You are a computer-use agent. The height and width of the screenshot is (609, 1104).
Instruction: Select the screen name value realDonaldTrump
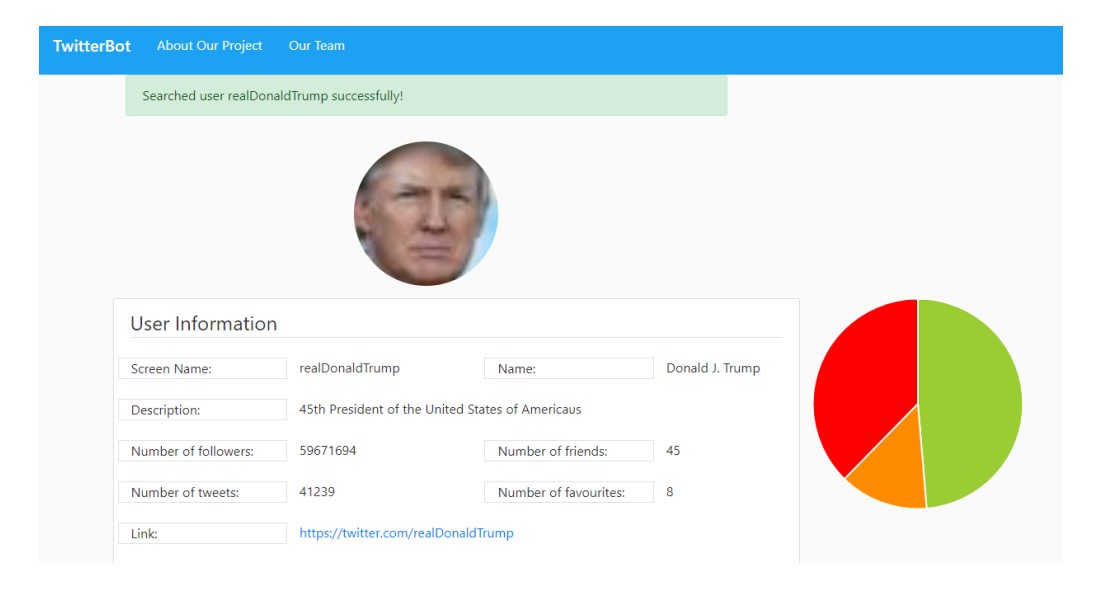pyautogui.click(x=349, y=368)
